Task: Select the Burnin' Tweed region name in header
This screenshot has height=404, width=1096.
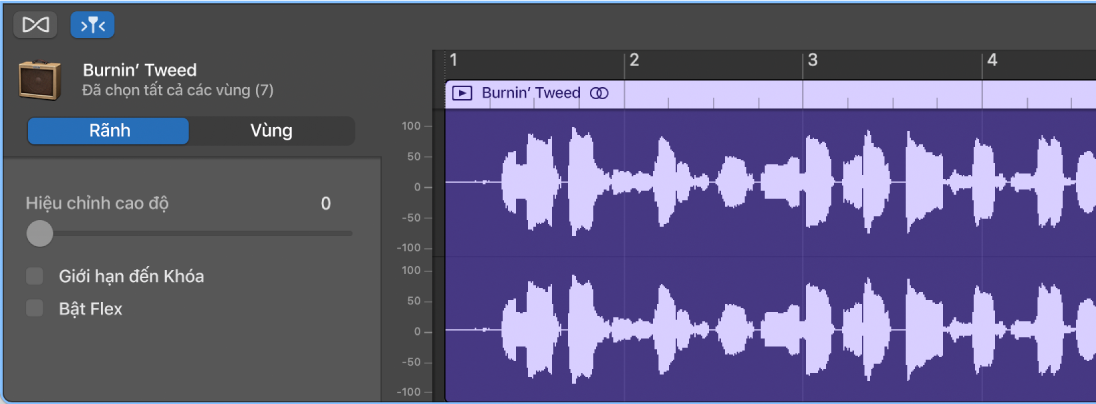Action: (530, 93)
